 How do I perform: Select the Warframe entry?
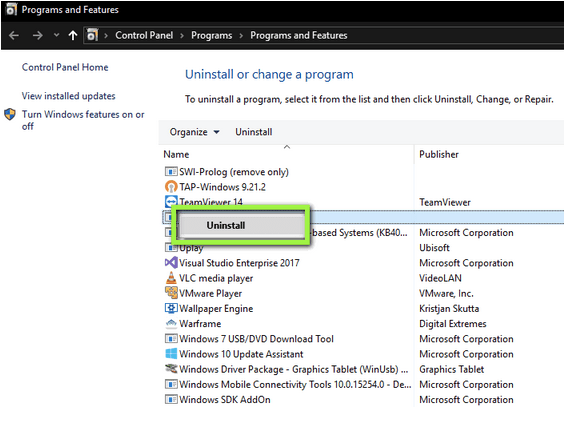(x=200, y=324)
